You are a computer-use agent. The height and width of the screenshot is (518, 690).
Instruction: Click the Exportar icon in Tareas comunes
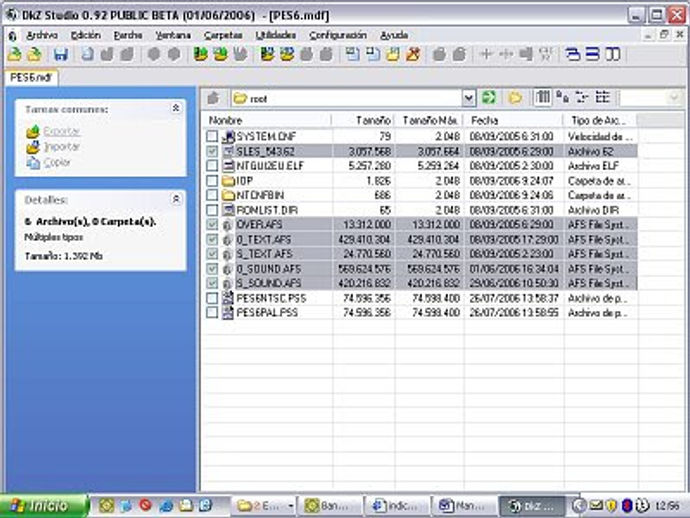pyautogui.click(x=33, y=132)
